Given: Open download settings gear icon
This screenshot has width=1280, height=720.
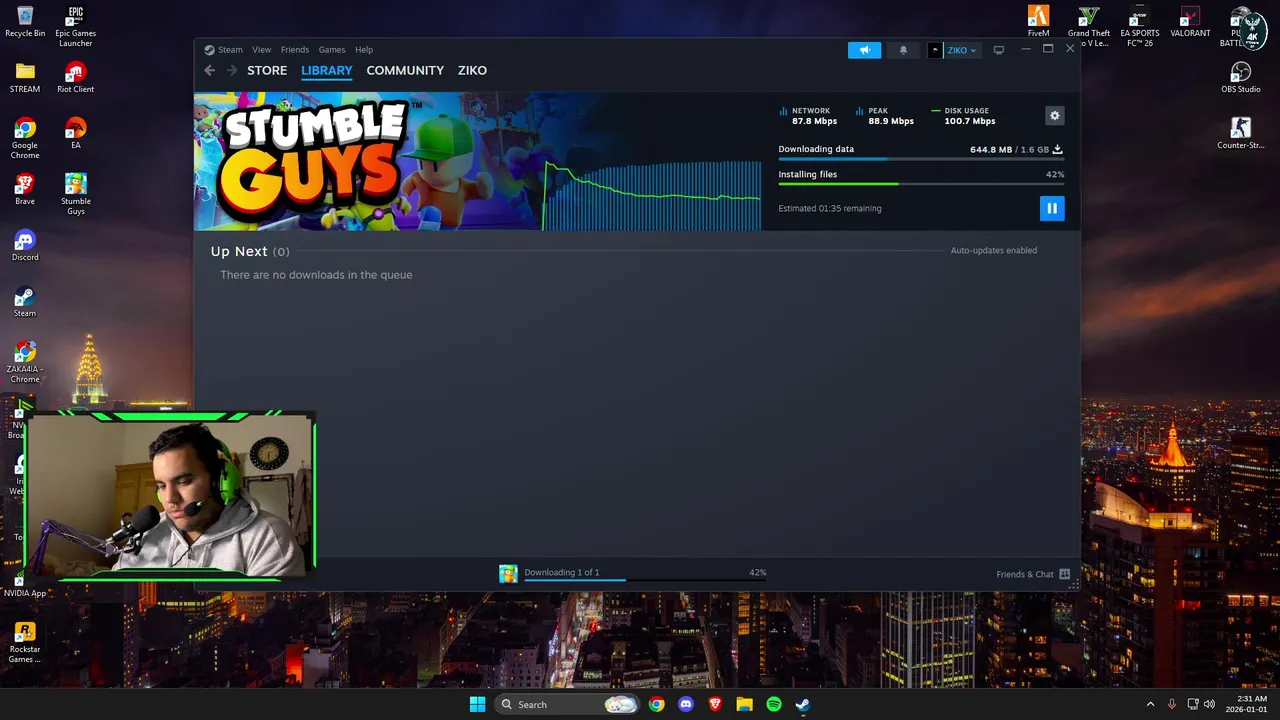Looking at the screenshot, I should (x=1054, y=116).
